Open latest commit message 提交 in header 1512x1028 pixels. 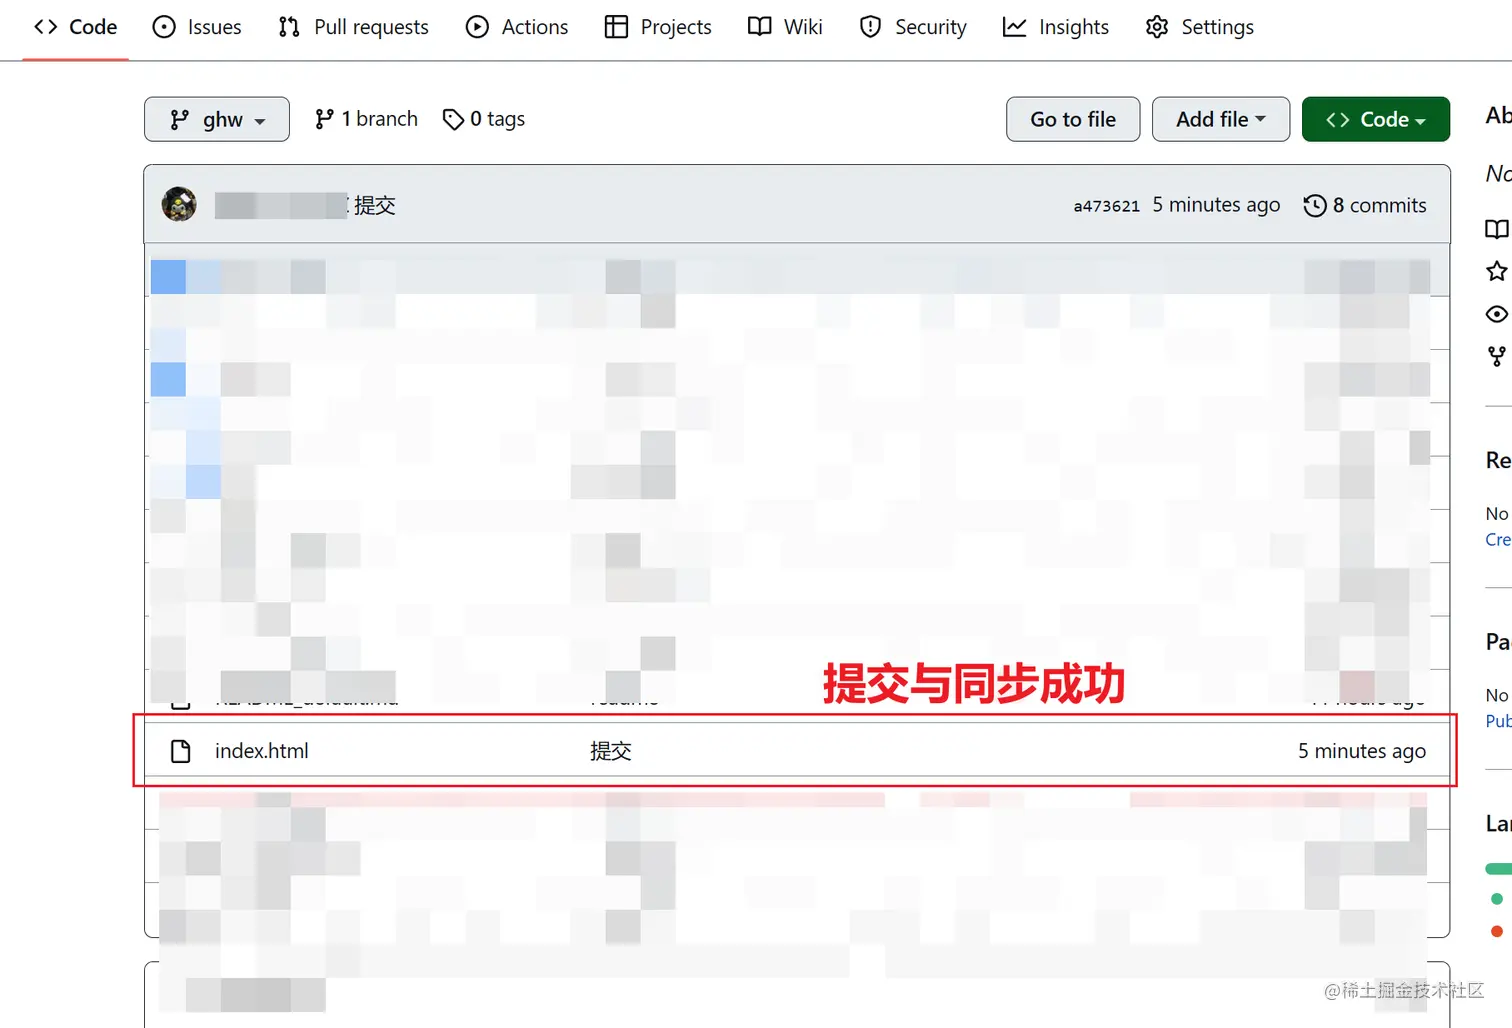(x=375, y=205)
